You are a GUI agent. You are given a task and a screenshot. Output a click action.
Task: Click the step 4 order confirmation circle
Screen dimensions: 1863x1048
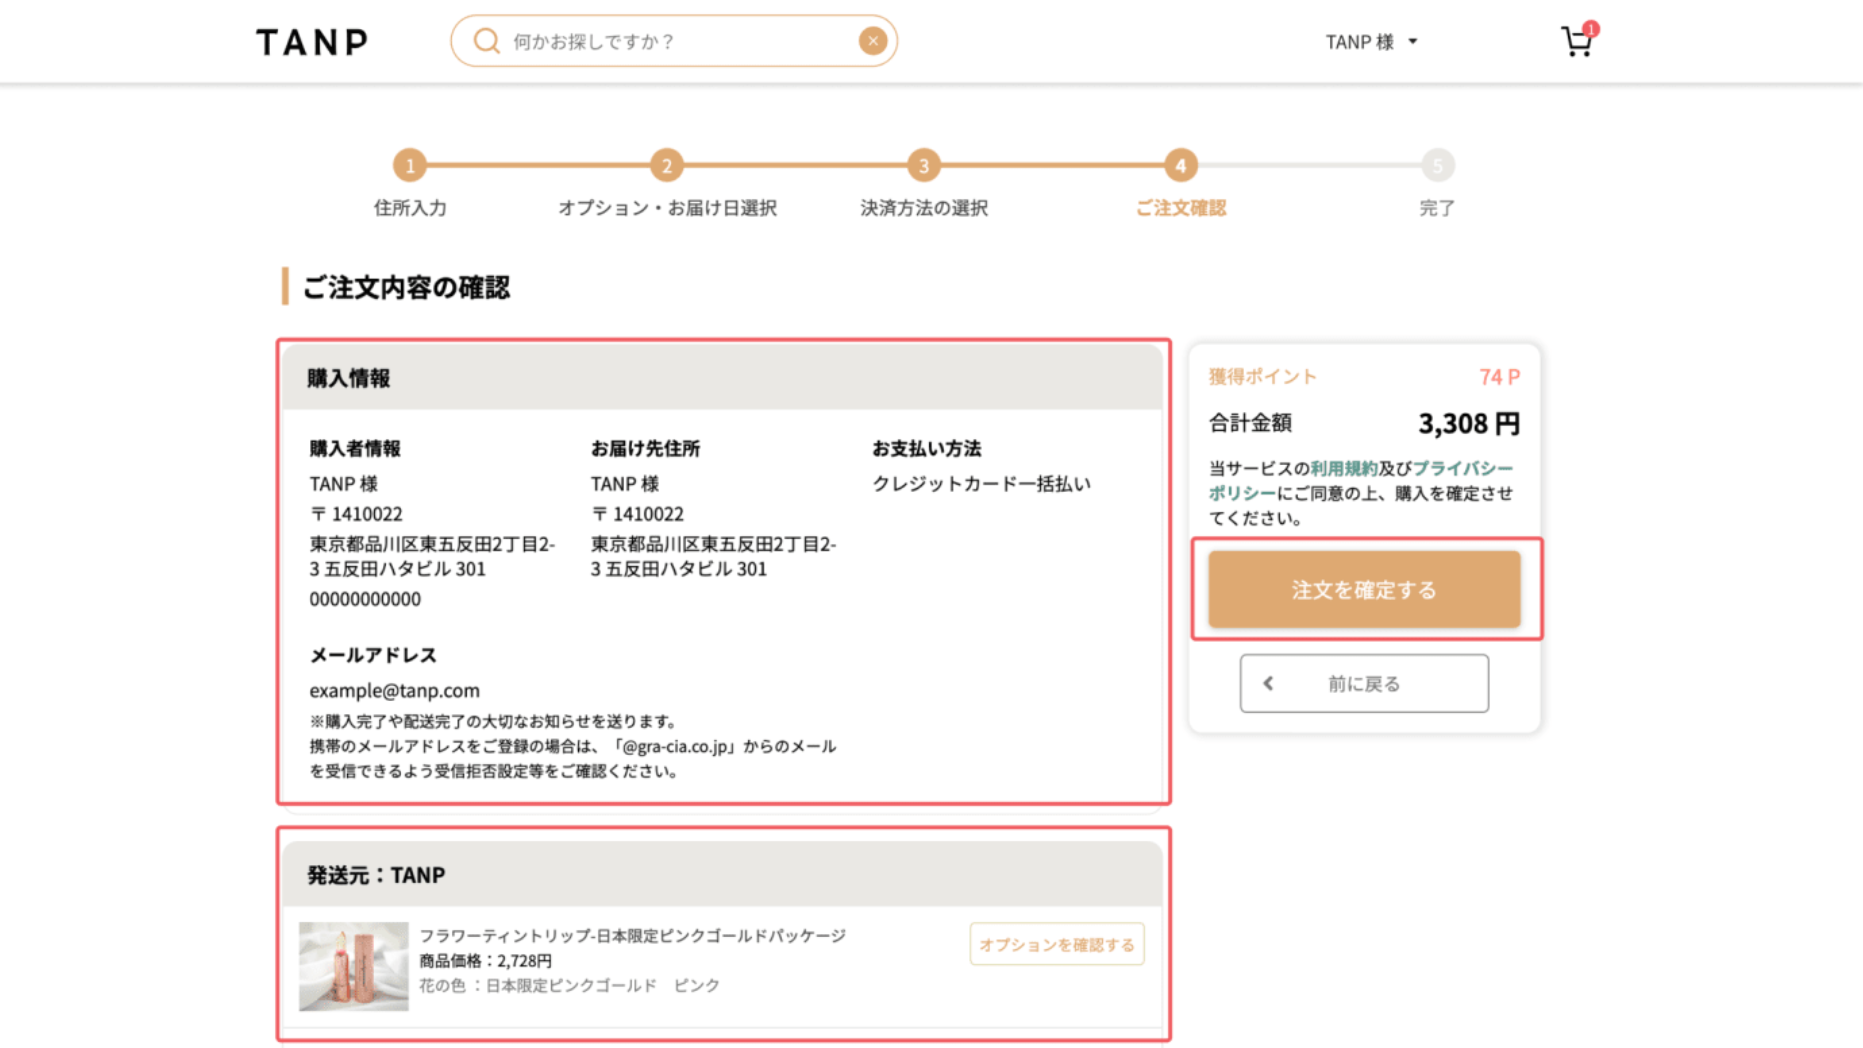tap(1180, 166)
